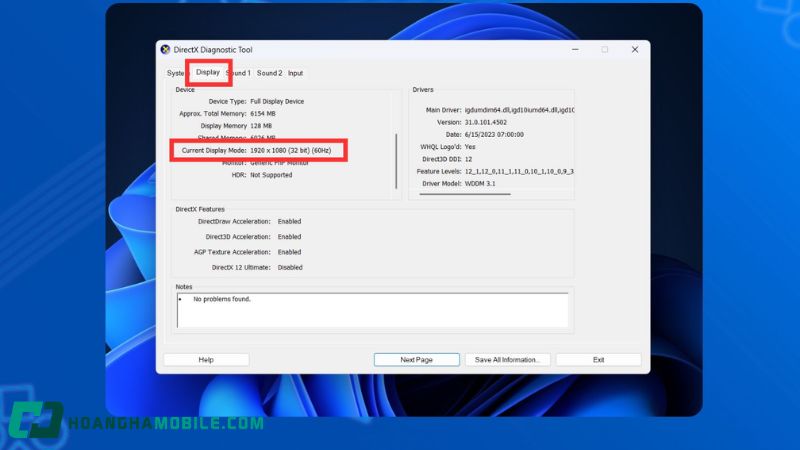Switch to the System tab

point(175,73)
